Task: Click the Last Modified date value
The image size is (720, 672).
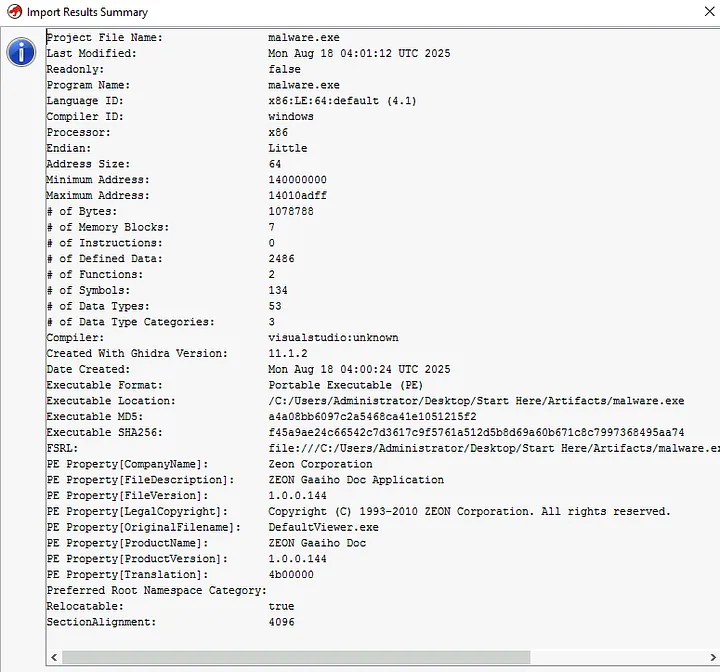Action: coord(359,53)
